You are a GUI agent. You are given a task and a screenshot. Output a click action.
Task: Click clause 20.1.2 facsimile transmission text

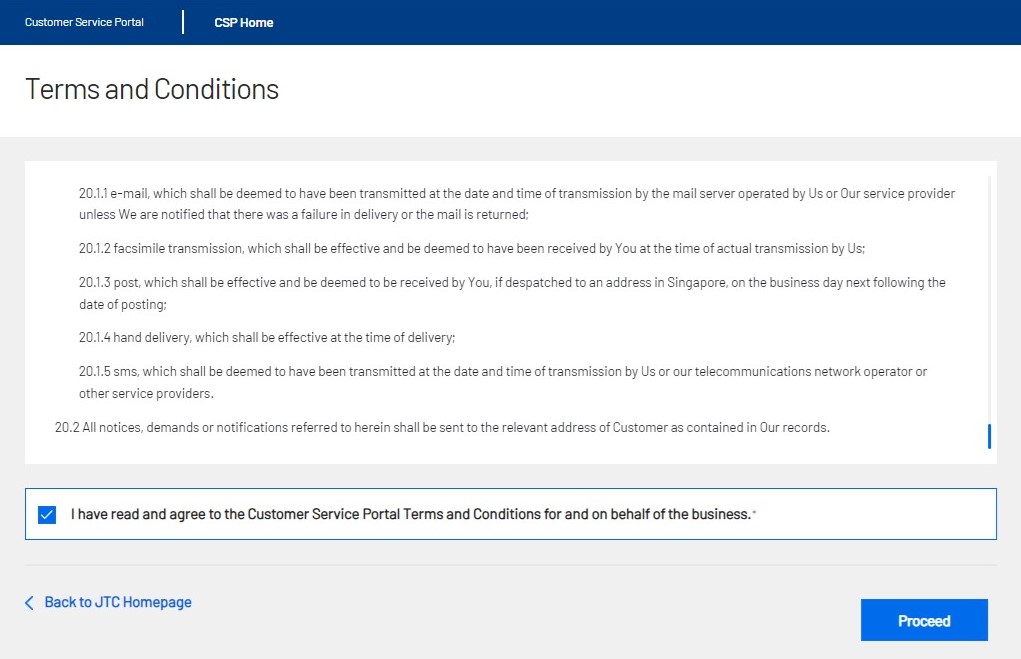coord(472,249)
